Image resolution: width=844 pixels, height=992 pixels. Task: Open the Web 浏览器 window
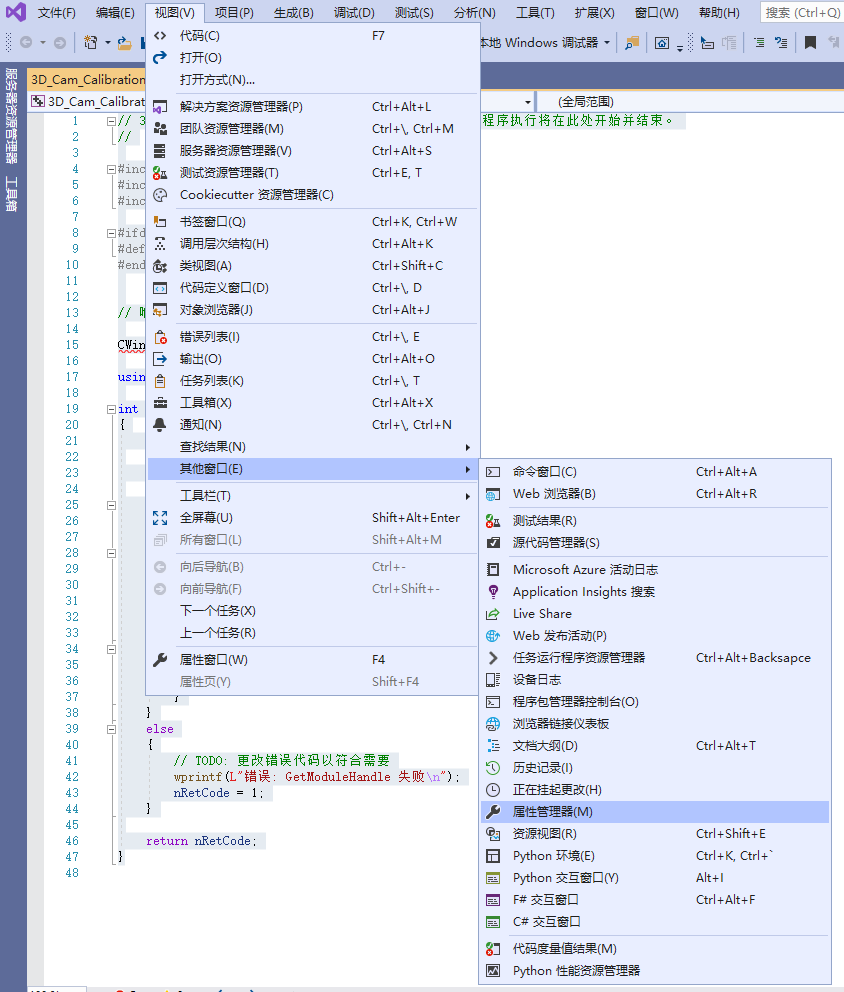(x=554, y=494)
